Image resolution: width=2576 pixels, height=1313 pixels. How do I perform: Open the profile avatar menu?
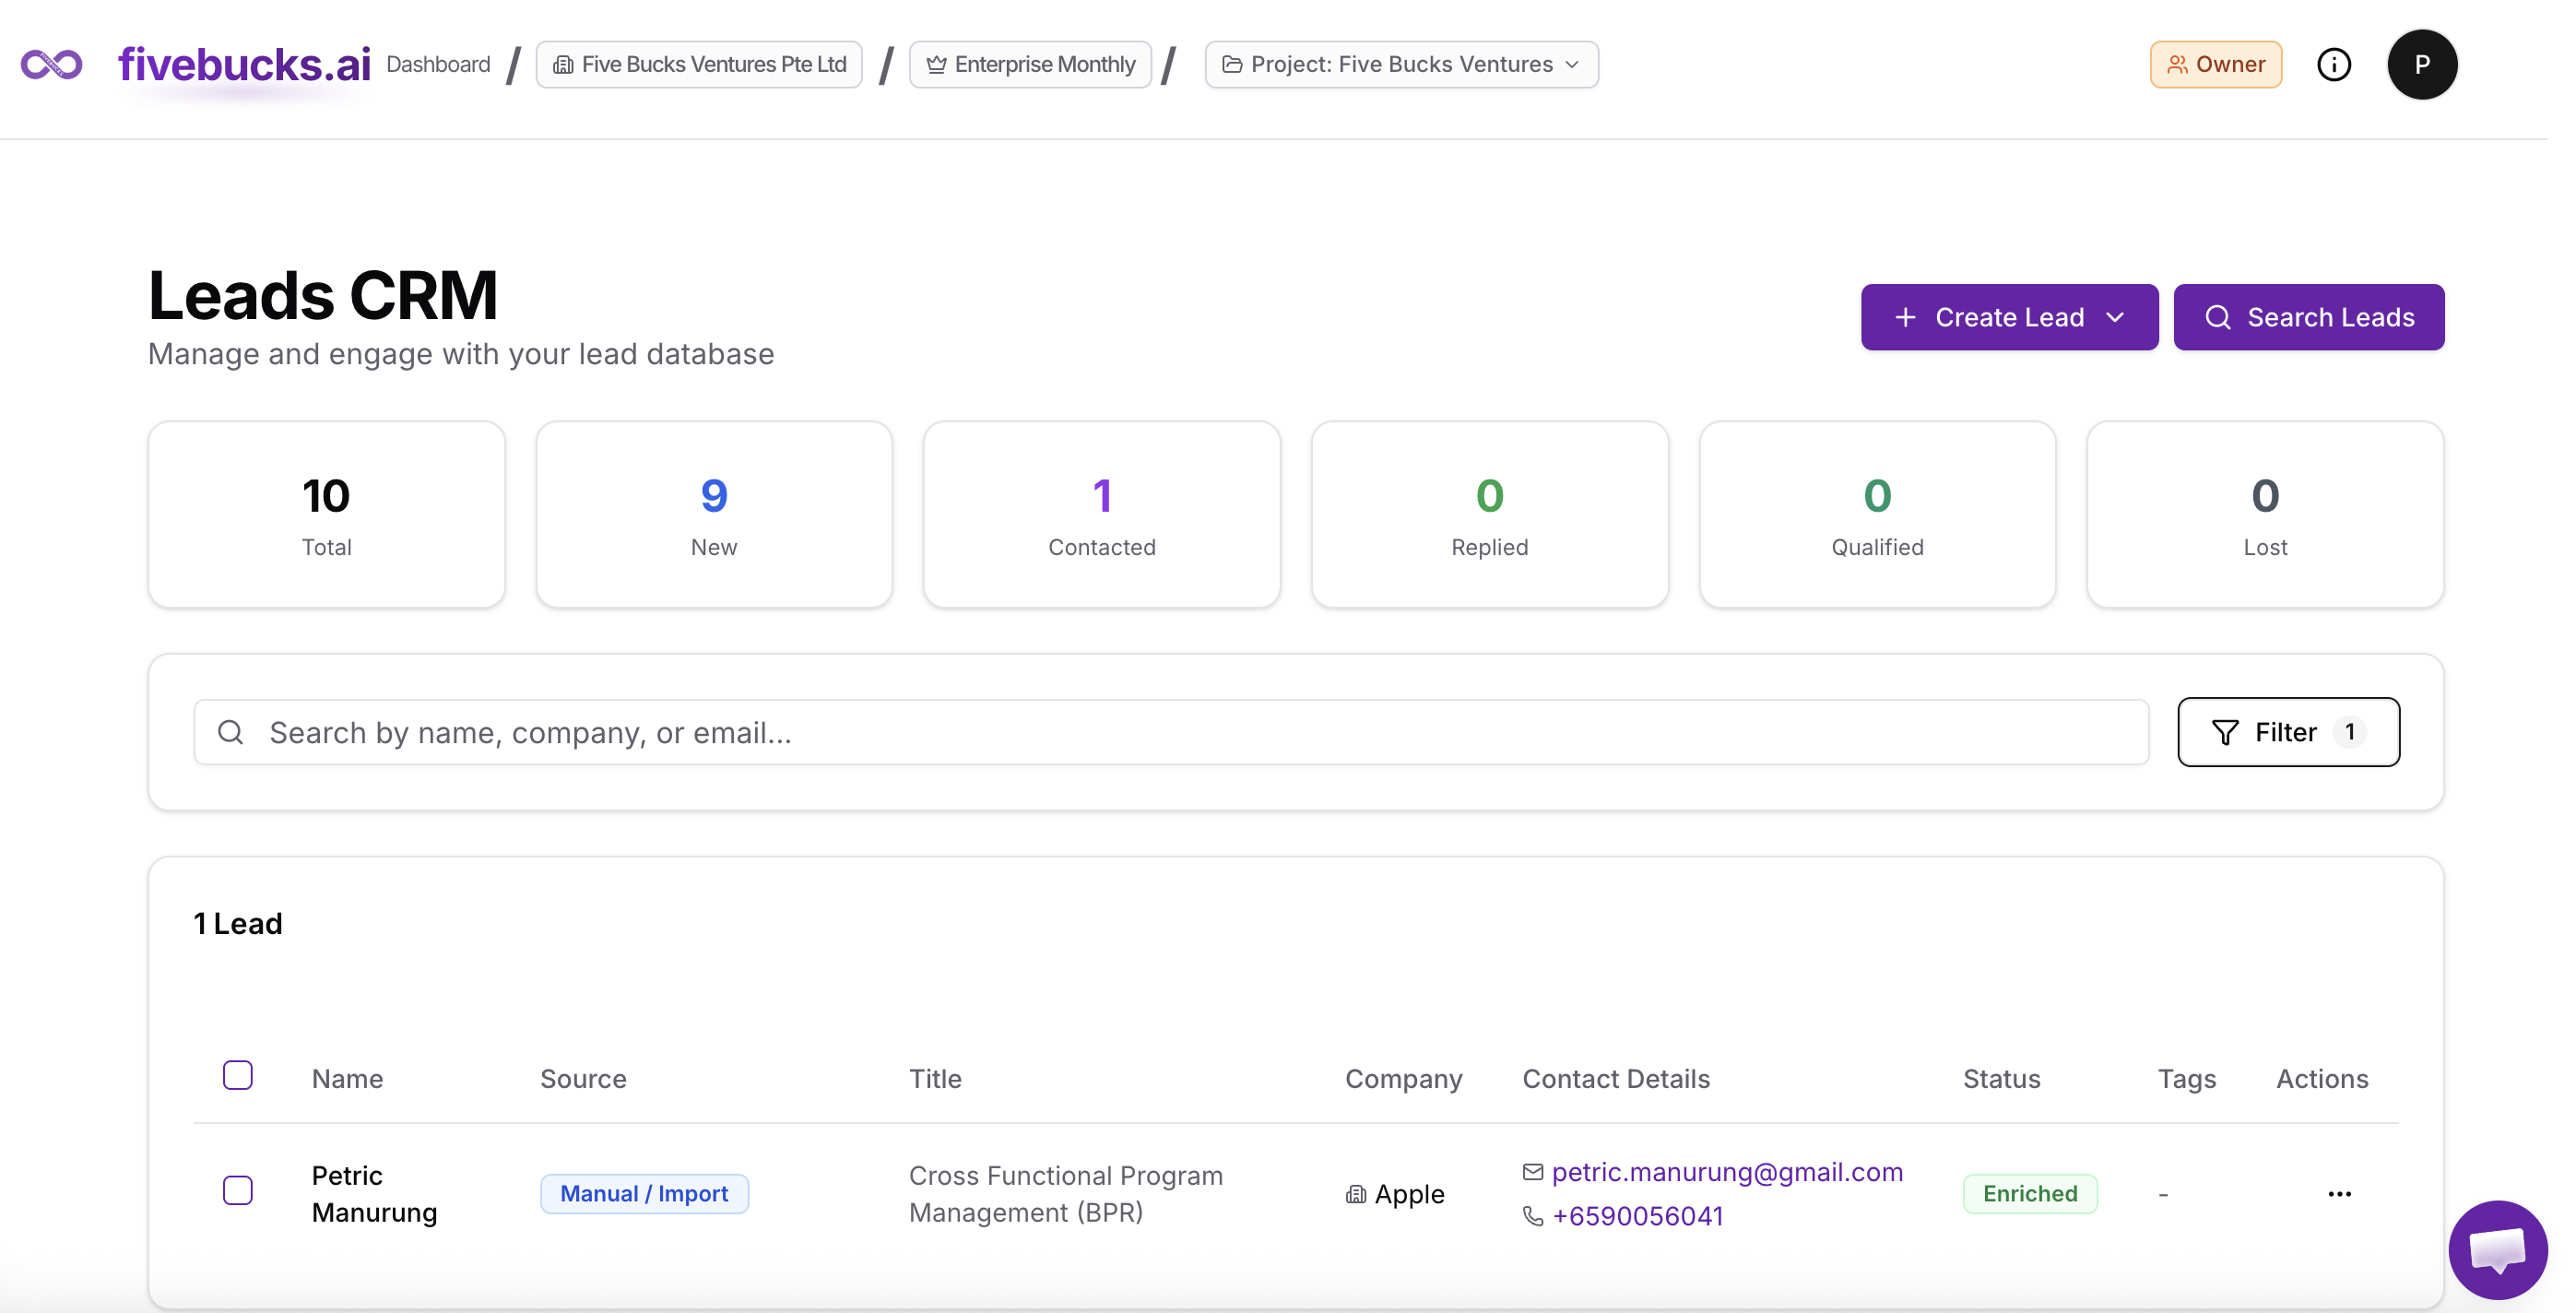click(2423, 64)
